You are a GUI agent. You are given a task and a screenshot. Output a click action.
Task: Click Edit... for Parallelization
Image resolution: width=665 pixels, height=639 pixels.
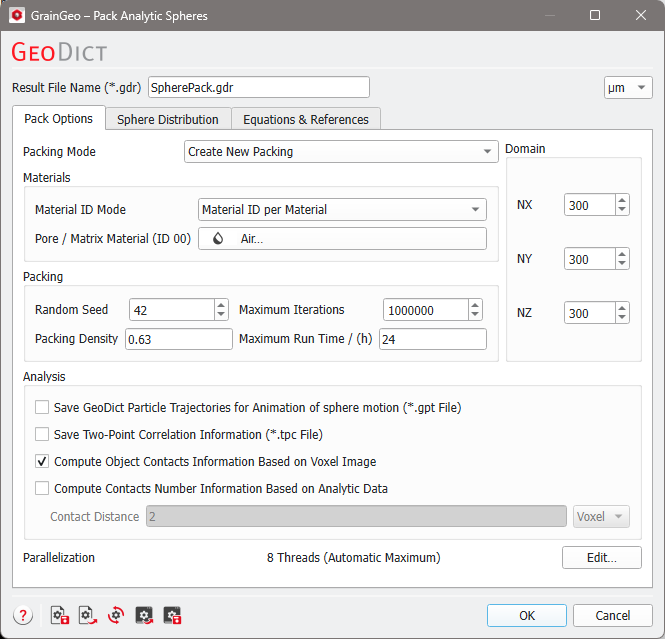(x=602, y=558)
